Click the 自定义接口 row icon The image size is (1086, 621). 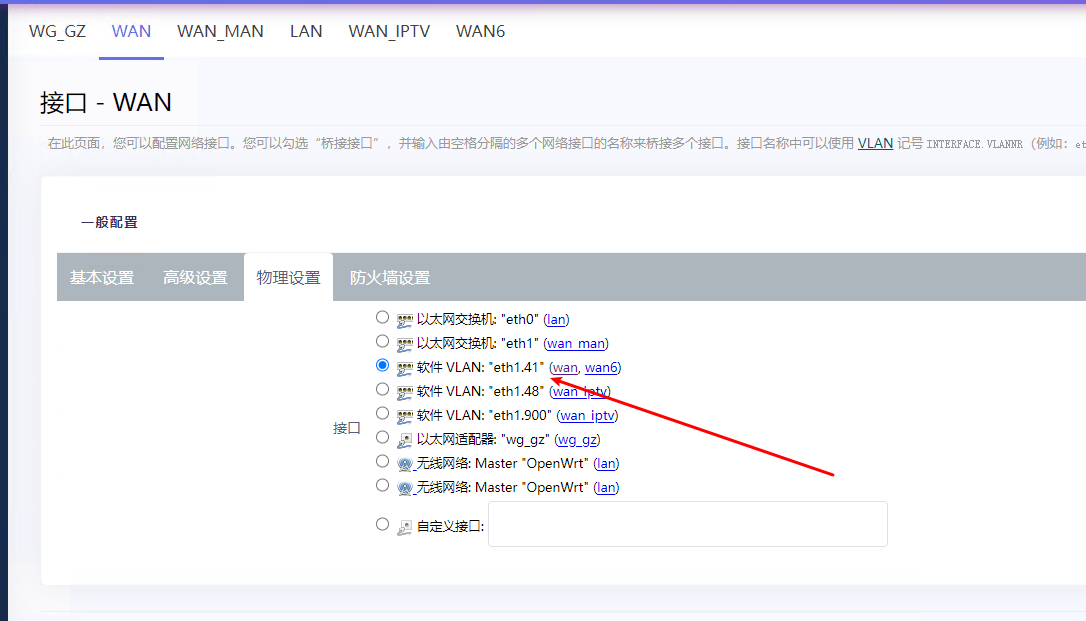(x=405, y=527)
